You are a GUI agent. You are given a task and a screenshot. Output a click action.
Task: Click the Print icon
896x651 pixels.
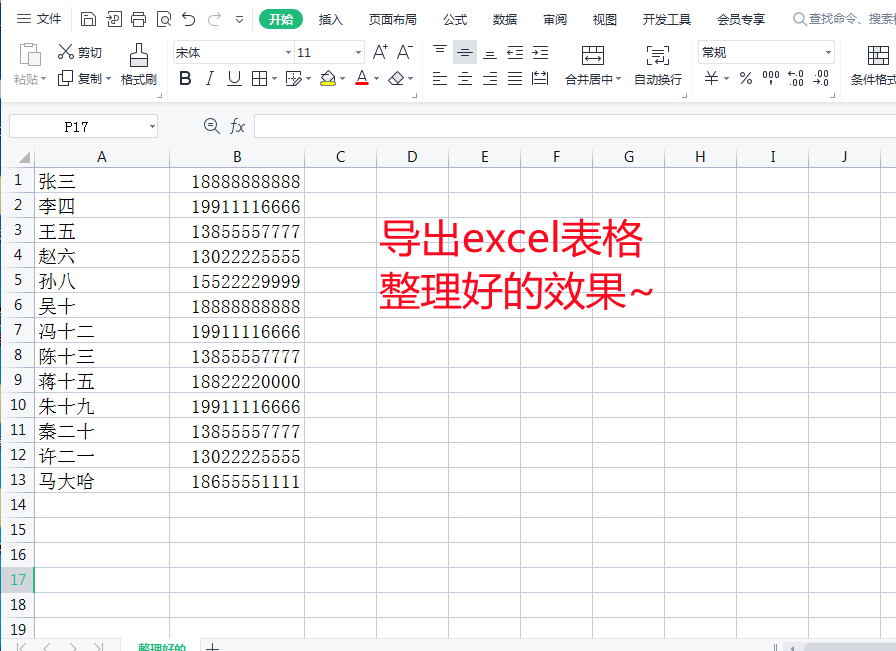(138, 19)
